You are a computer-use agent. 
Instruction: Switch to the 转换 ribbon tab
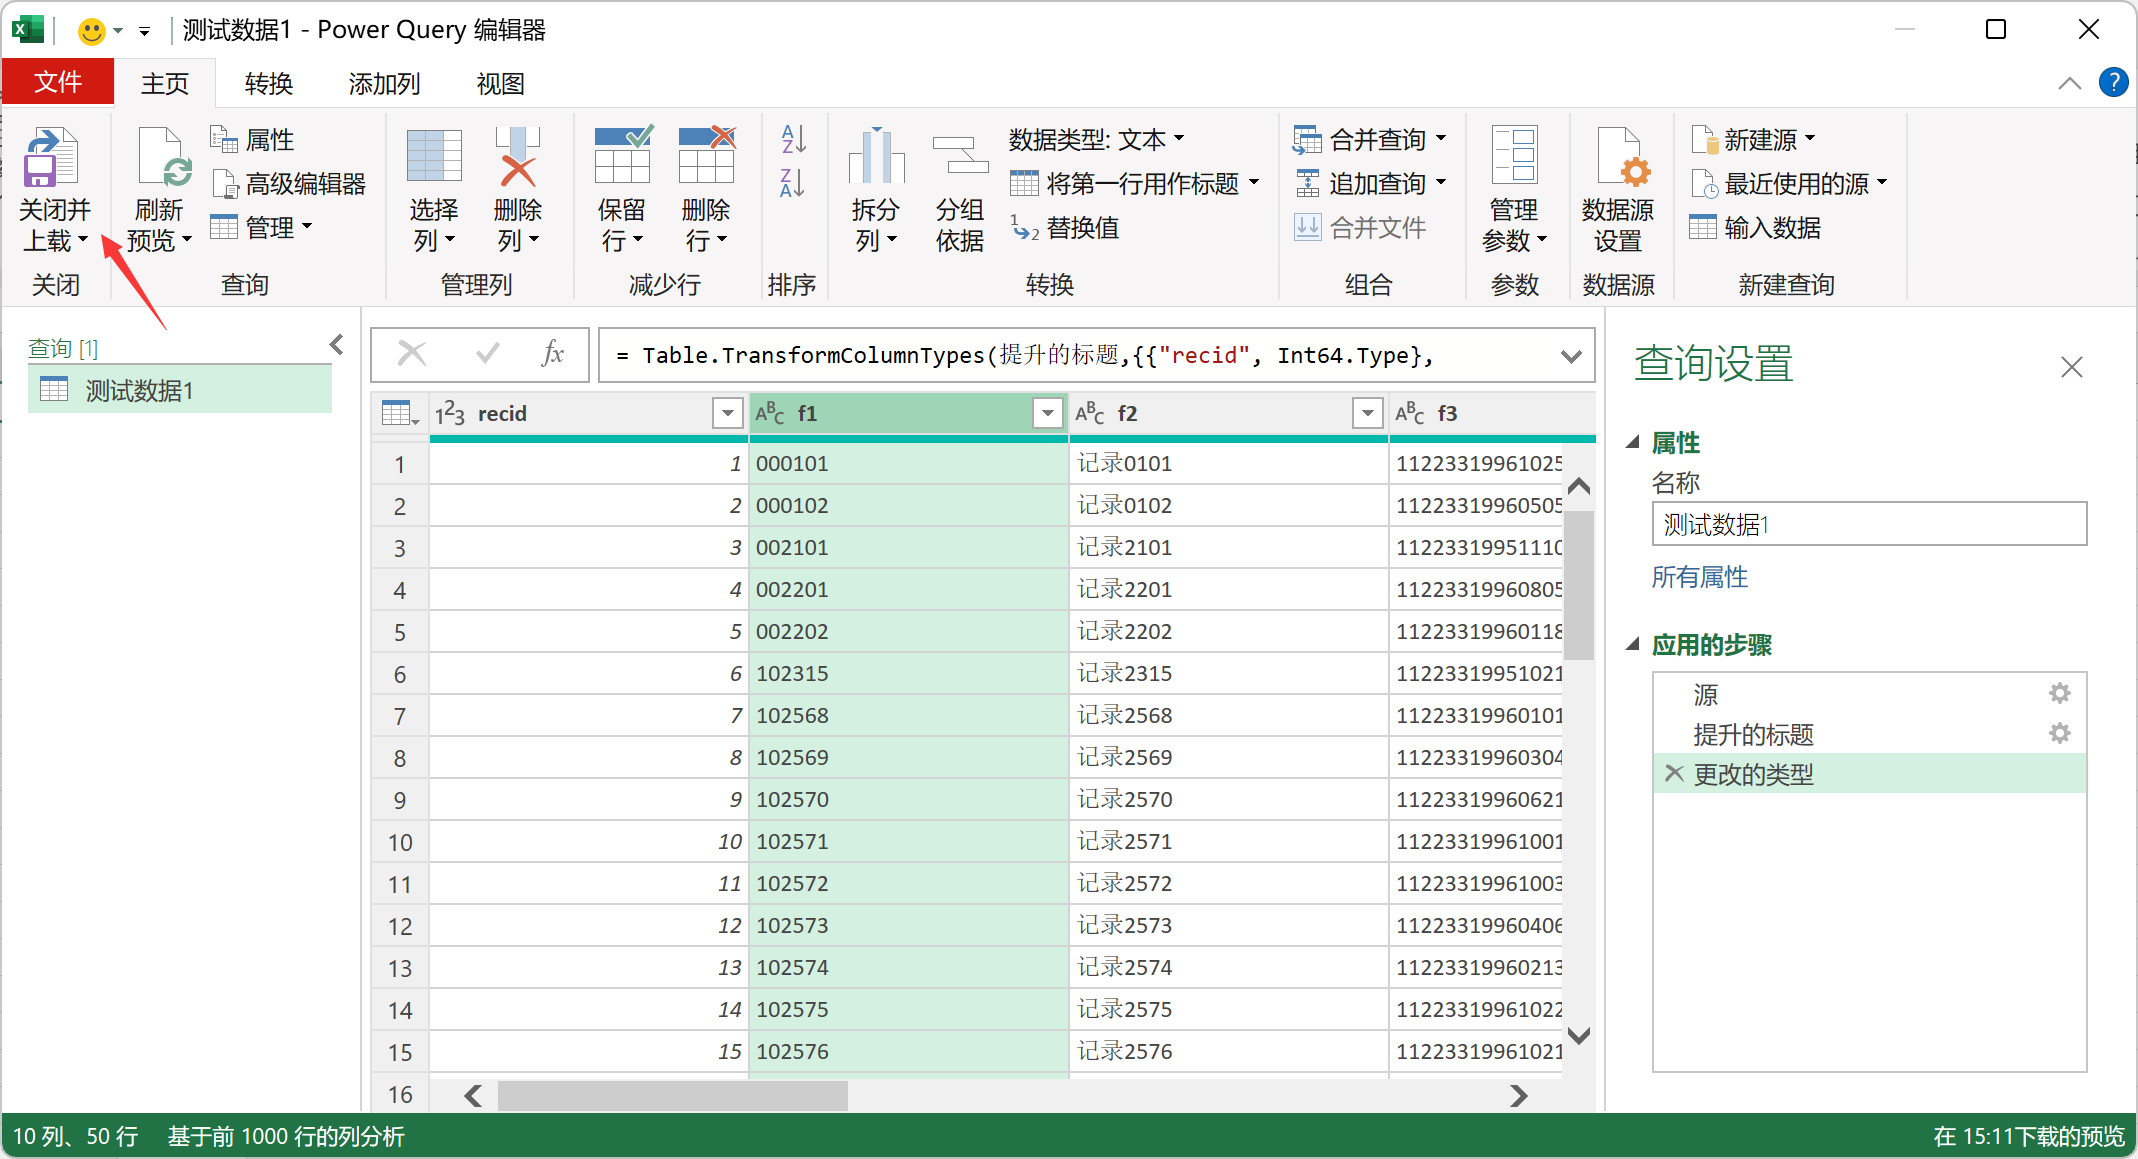[268, 84]
